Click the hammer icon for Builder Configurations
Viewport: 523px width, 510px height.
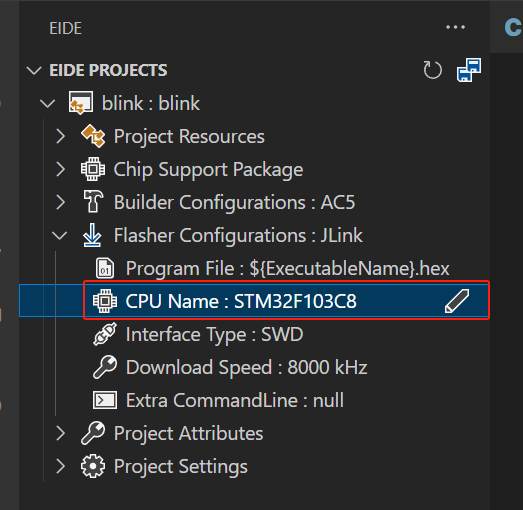click(x=93, y=201)
